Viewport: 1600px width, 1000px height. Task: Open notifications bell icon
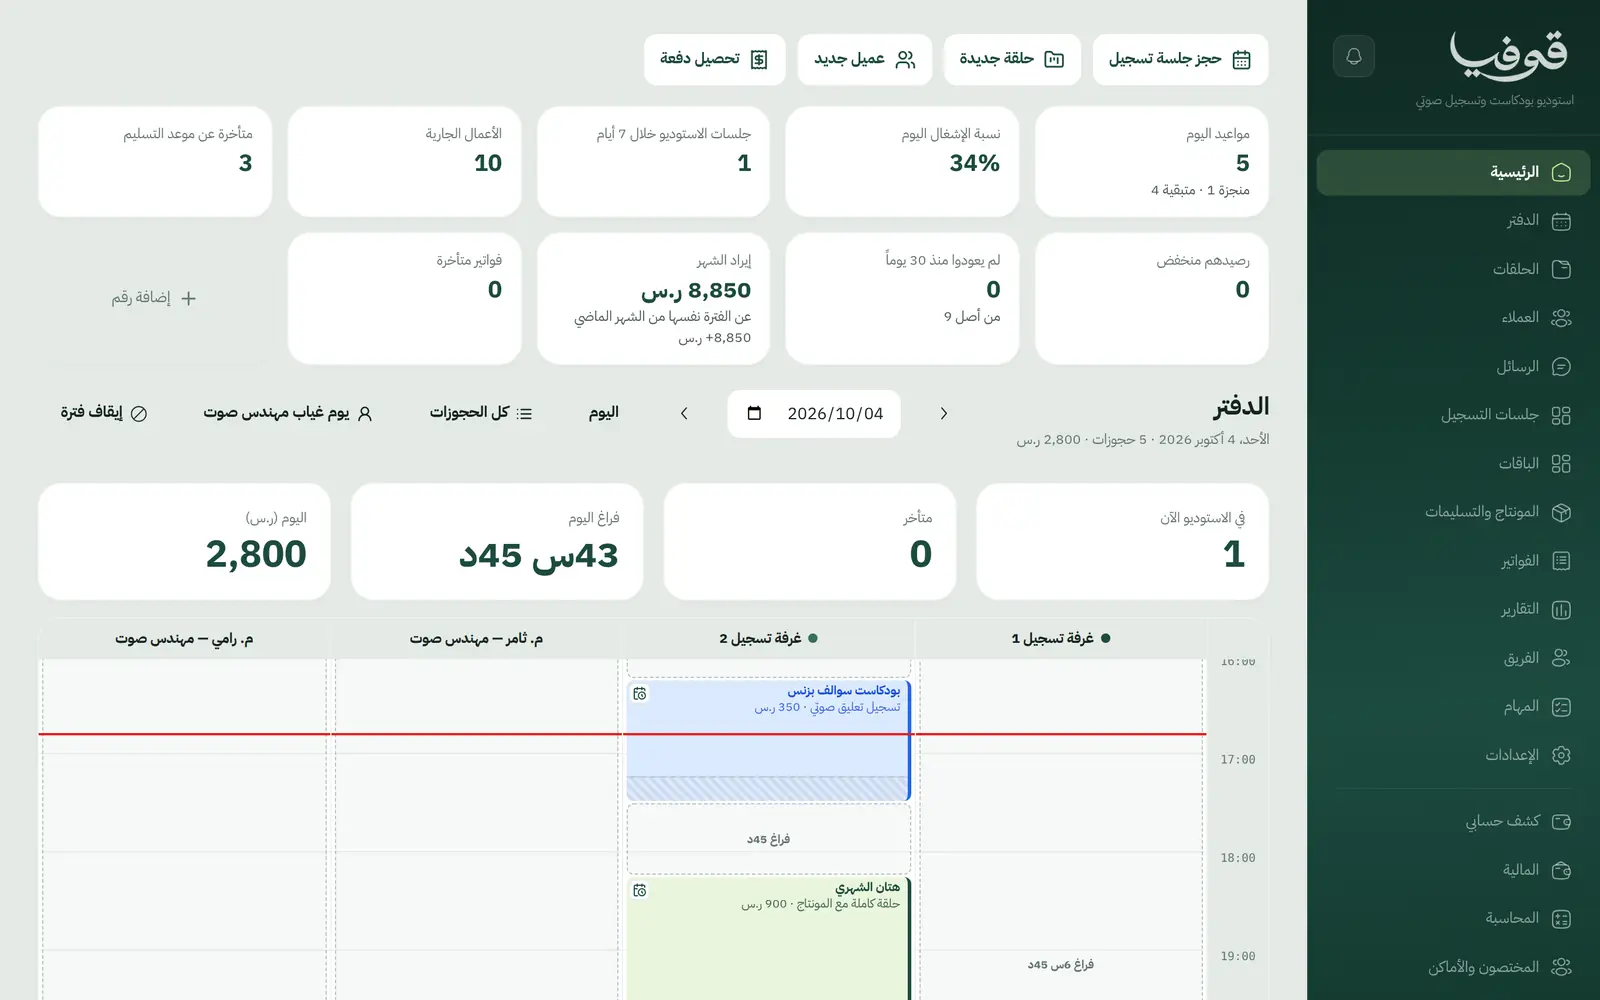tap(1354, 56)
